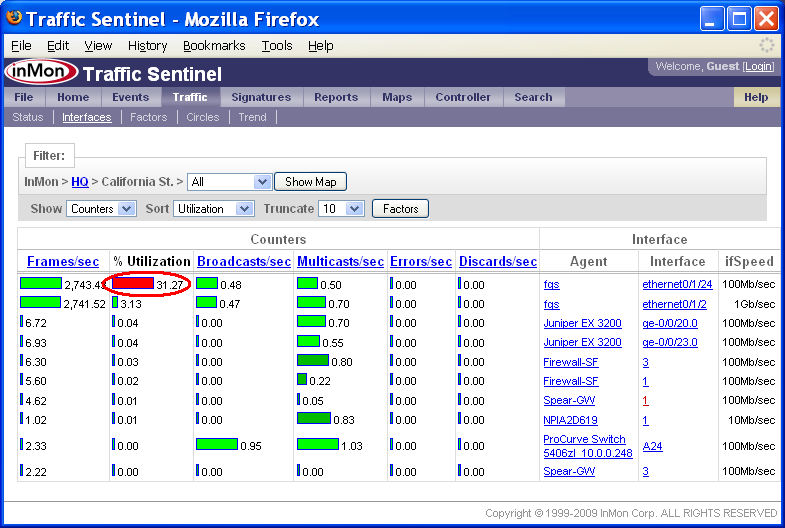Open the Controller tab
This screenshot has height=528, width=785.
[463, 97]
